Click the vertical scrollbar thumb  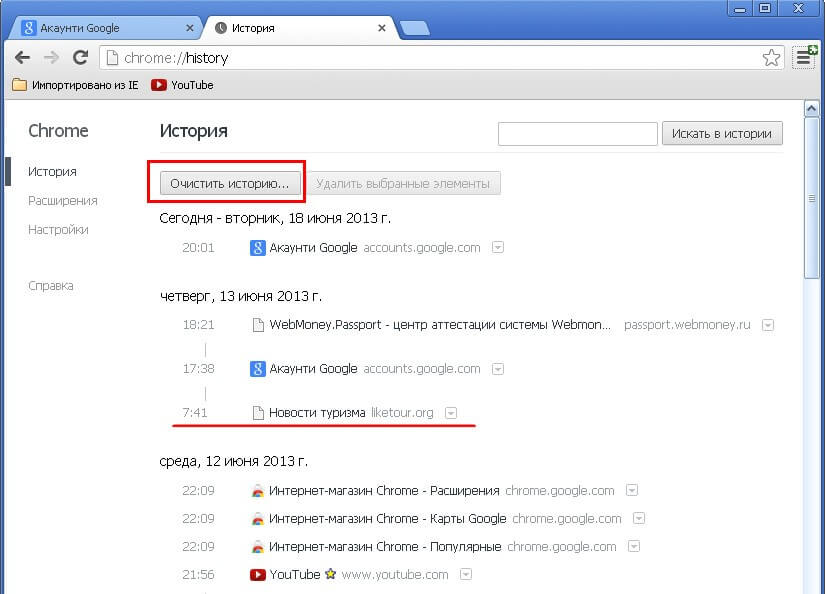pyautogui.click(x=811, y=198)
